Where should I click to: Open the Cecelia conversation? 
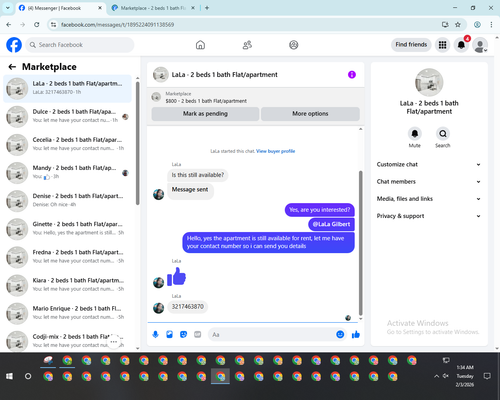coord(67,145)
